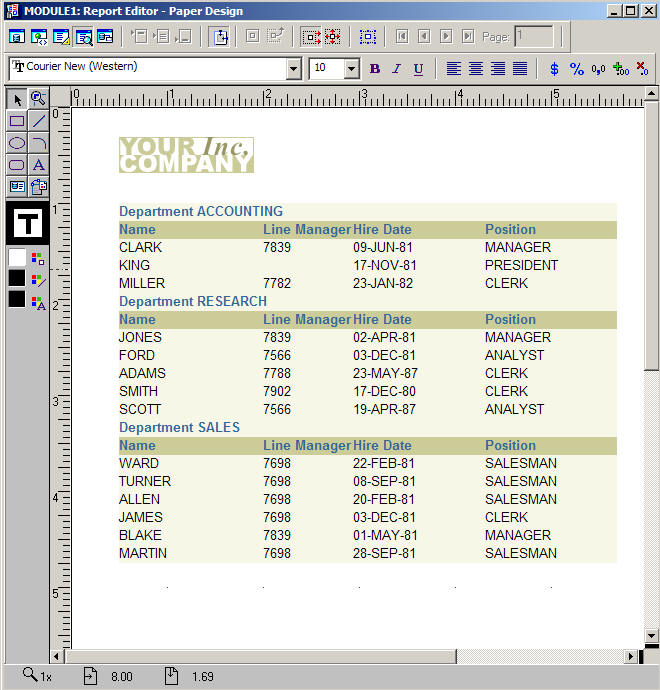Open the font name dropdown
Screen dimensions: 660x690
click(293, 69)
